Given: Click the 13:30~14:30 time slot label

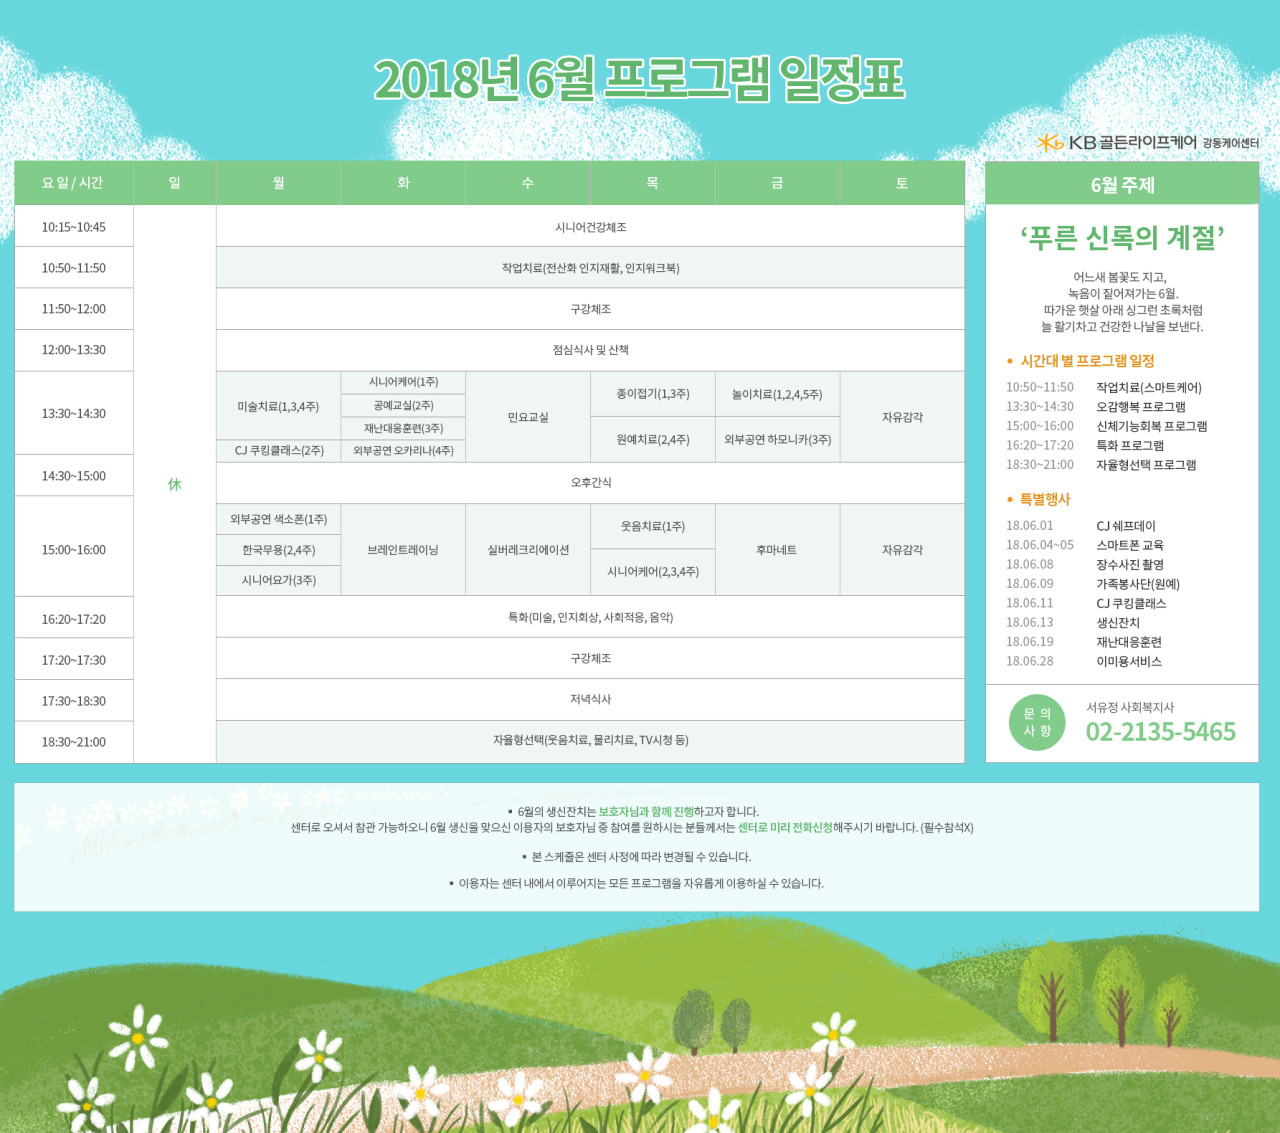Looking at the screenshot, I should [74, 413].
